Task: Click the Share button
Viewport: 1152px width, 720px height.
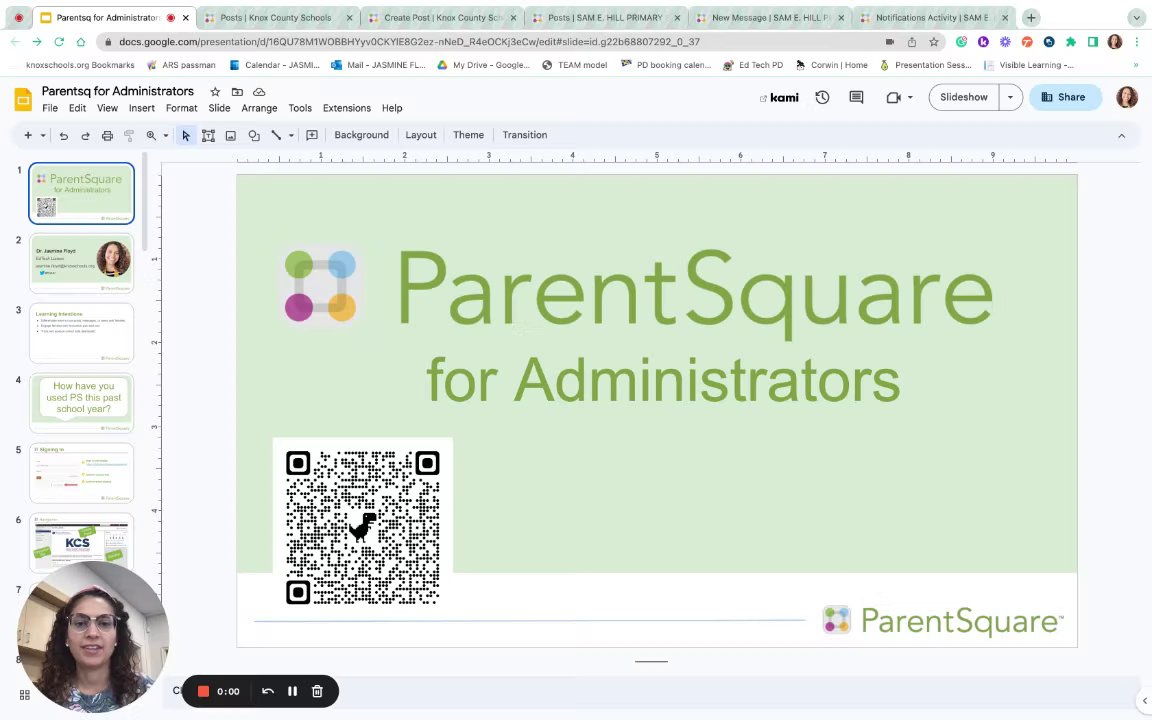Action: point(1065,97)
